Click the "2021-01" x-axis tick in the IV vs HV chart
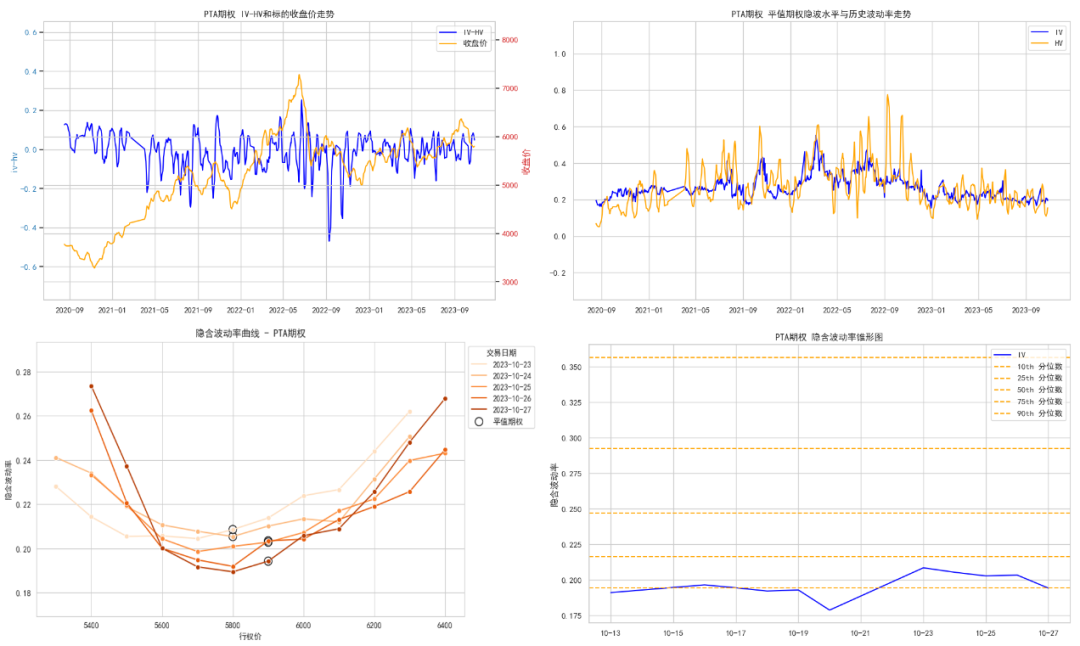 648,311
